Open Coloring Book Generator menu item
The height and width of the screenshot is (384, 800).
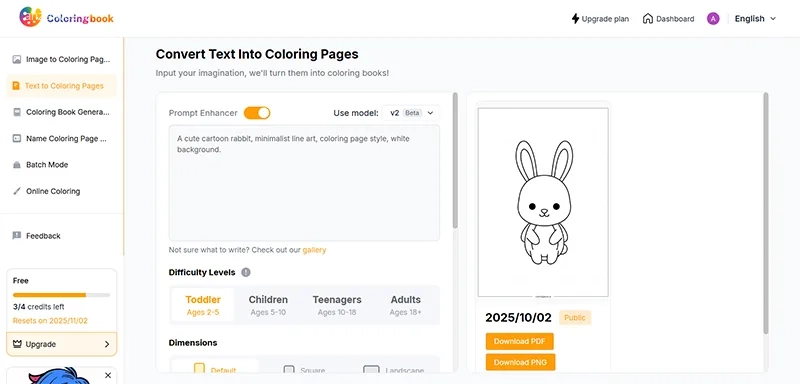click(62, 112)
